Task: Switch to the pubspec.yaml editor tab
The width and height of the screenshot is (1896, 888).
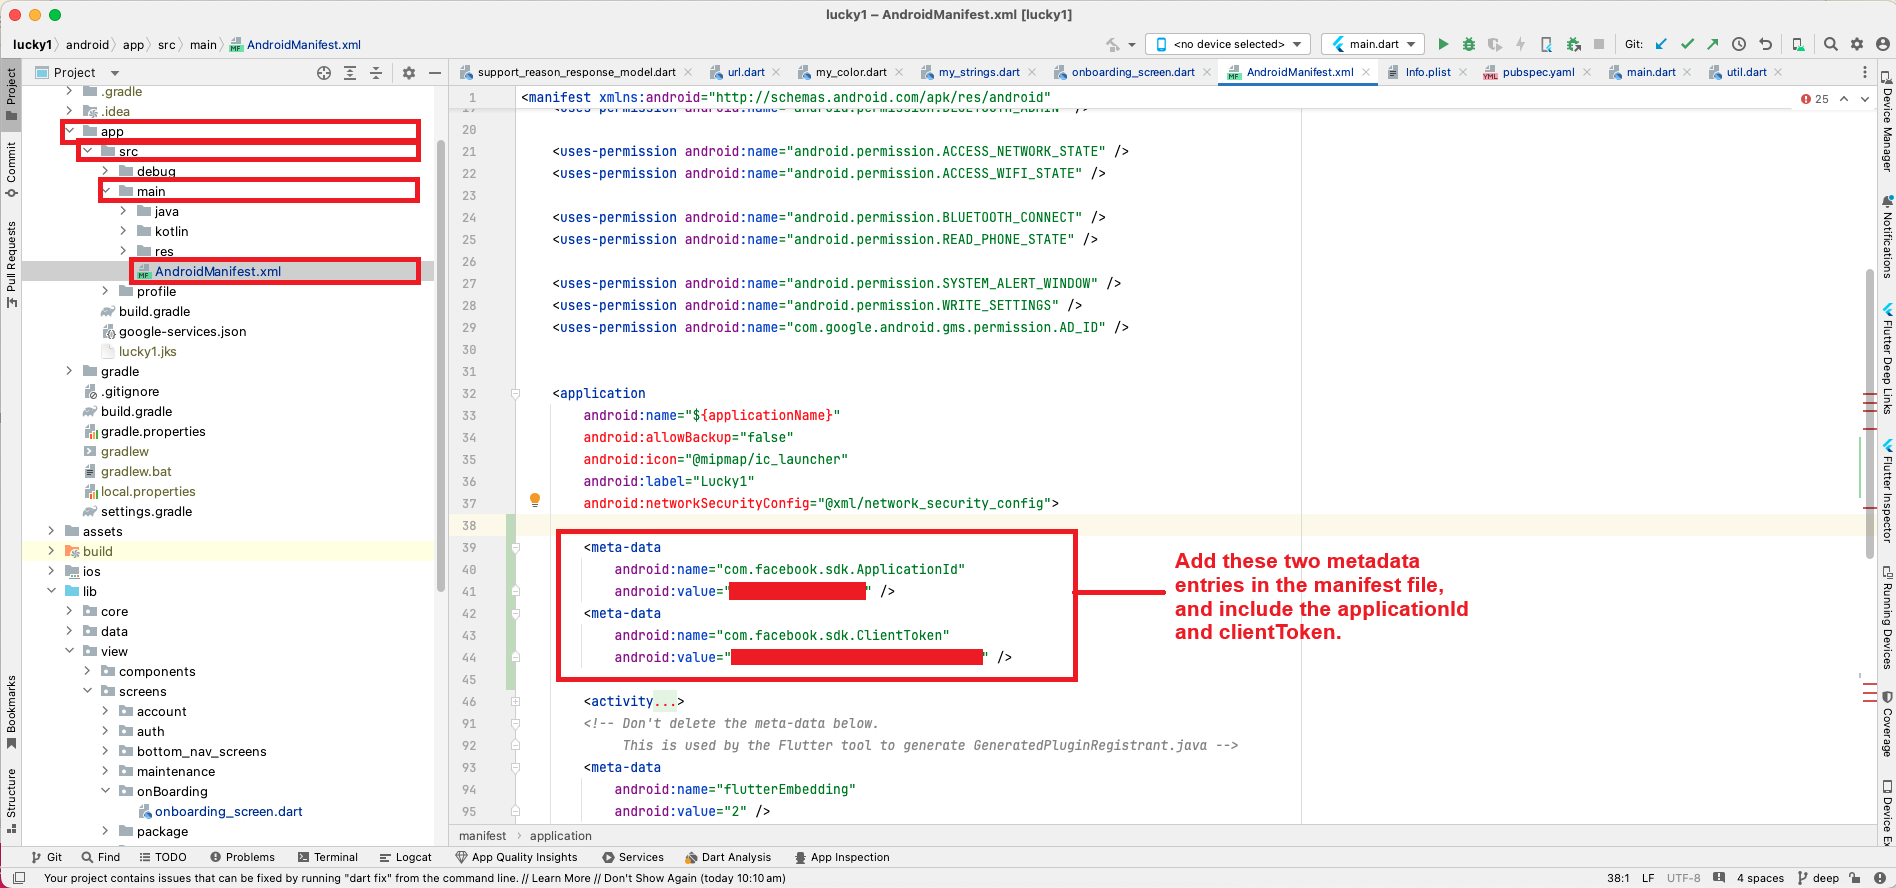Action: point(1537,72)
